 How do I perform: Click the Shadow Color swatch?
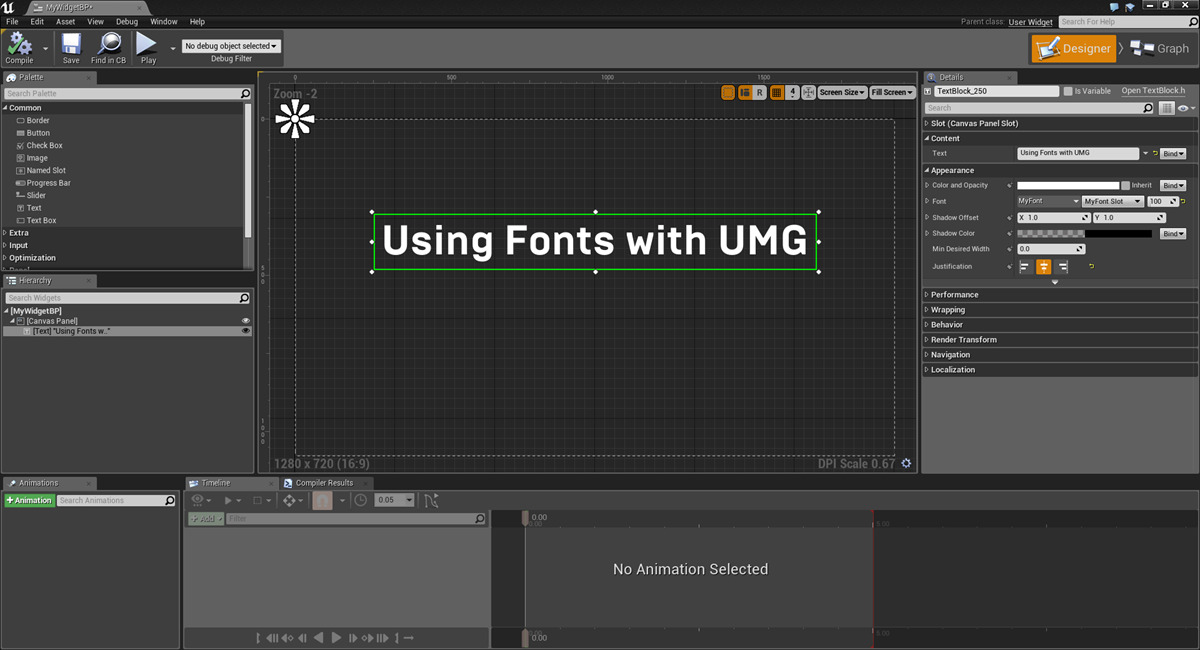(x=1085, y=233)
